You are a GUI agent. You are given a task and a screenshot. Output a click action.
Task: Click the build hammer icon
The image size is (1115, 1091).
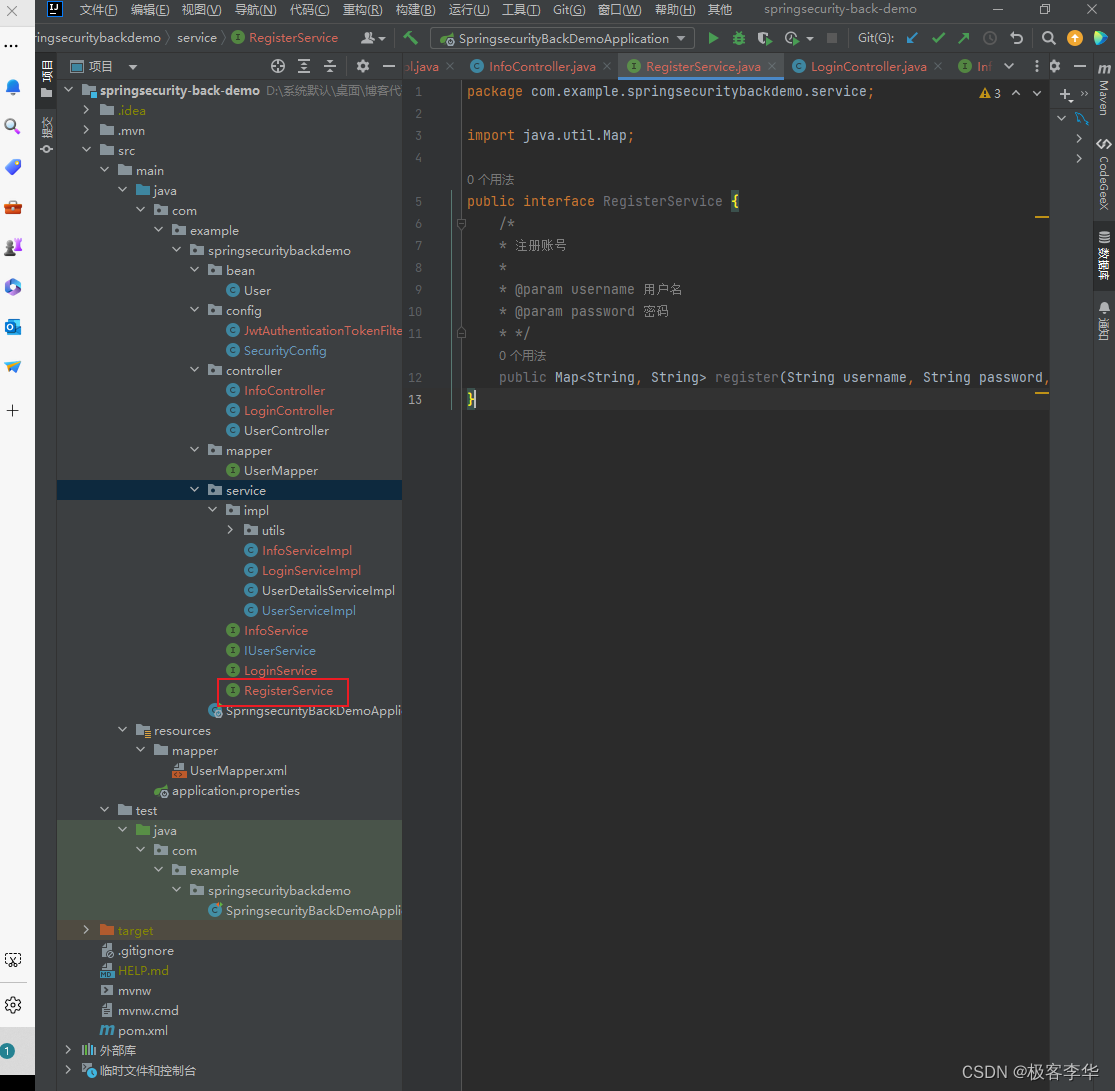411,38
